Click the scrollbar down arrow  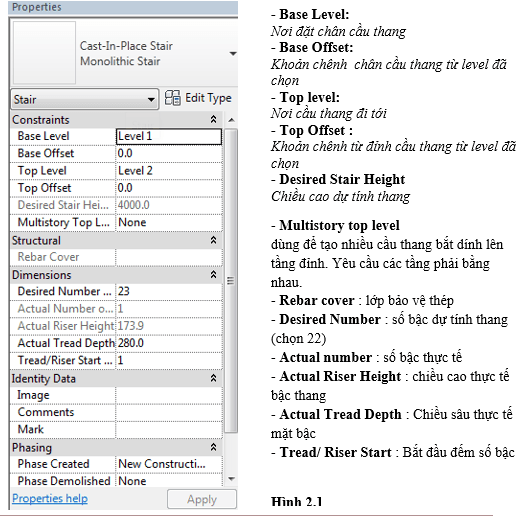[x=231, y=479]
